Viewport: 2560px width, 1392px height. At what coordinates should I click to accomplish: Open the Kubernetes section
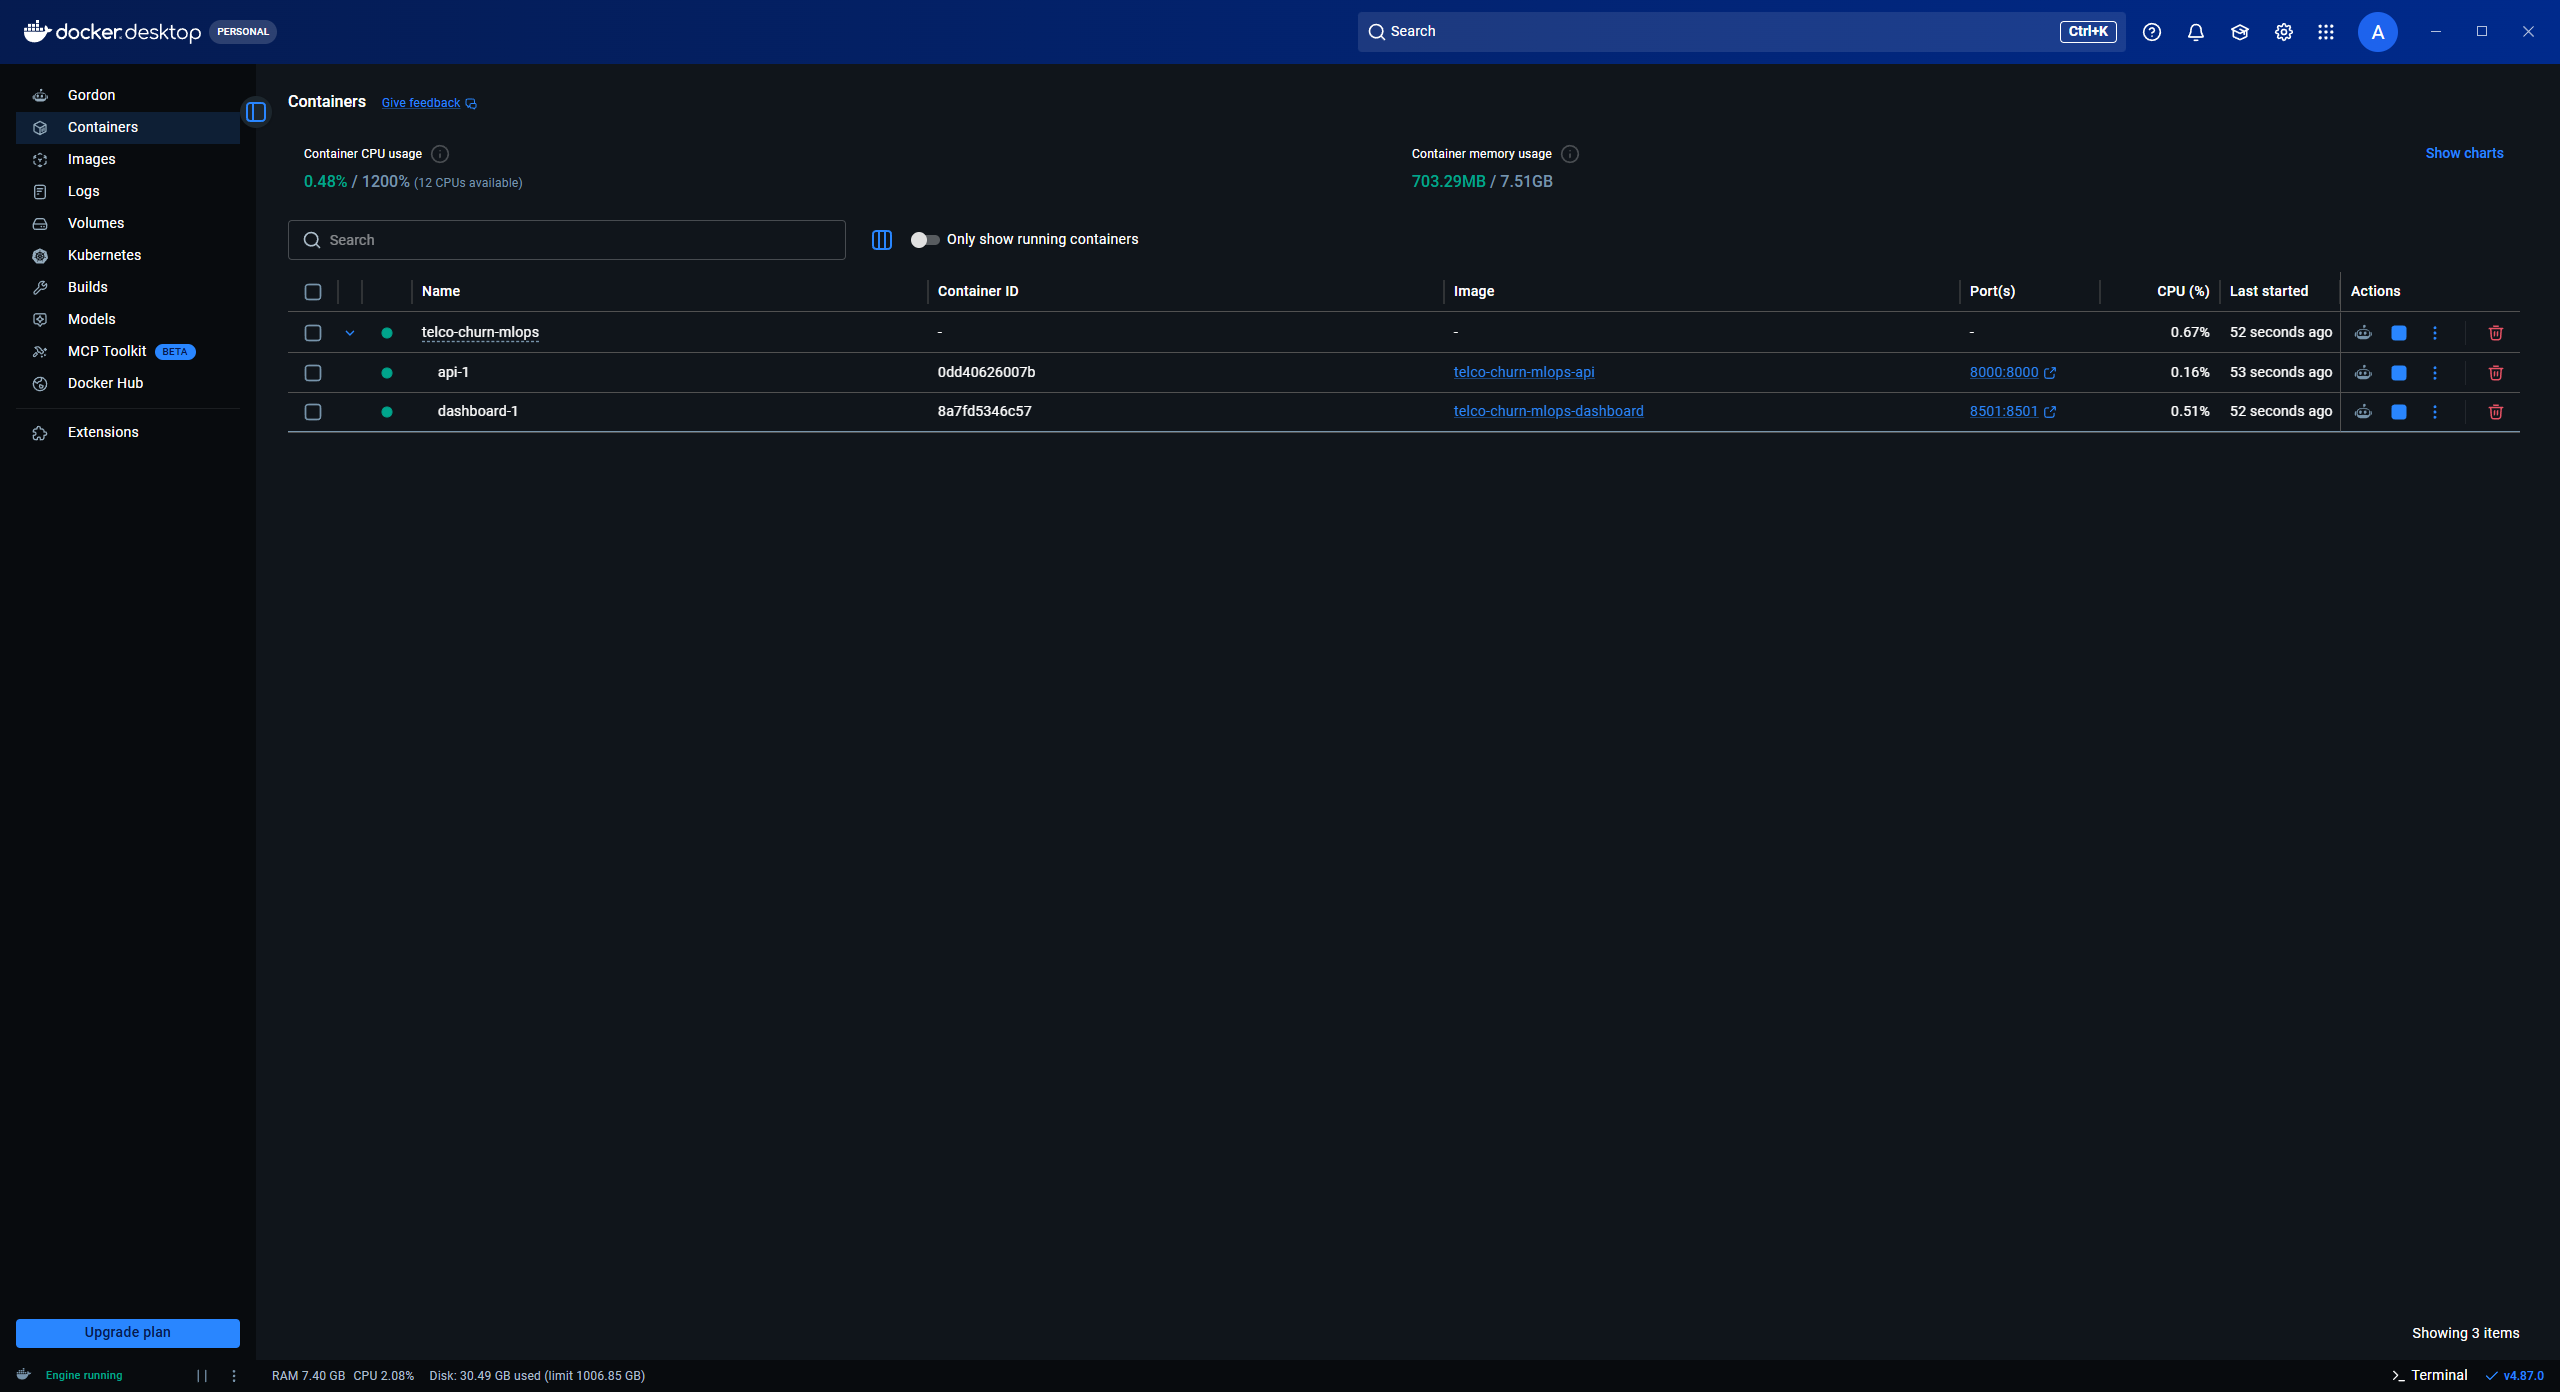coord(128,255)
